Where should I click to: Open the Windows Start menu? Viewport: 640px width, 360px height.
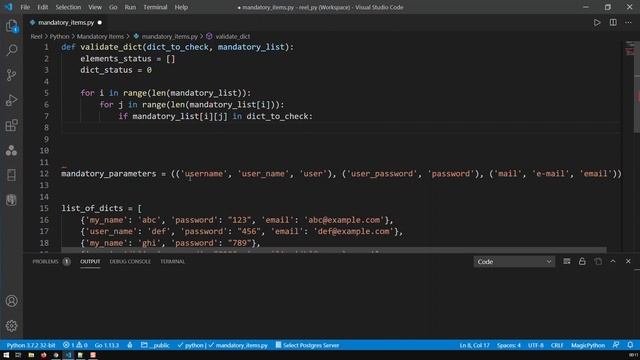coord(6,355)
